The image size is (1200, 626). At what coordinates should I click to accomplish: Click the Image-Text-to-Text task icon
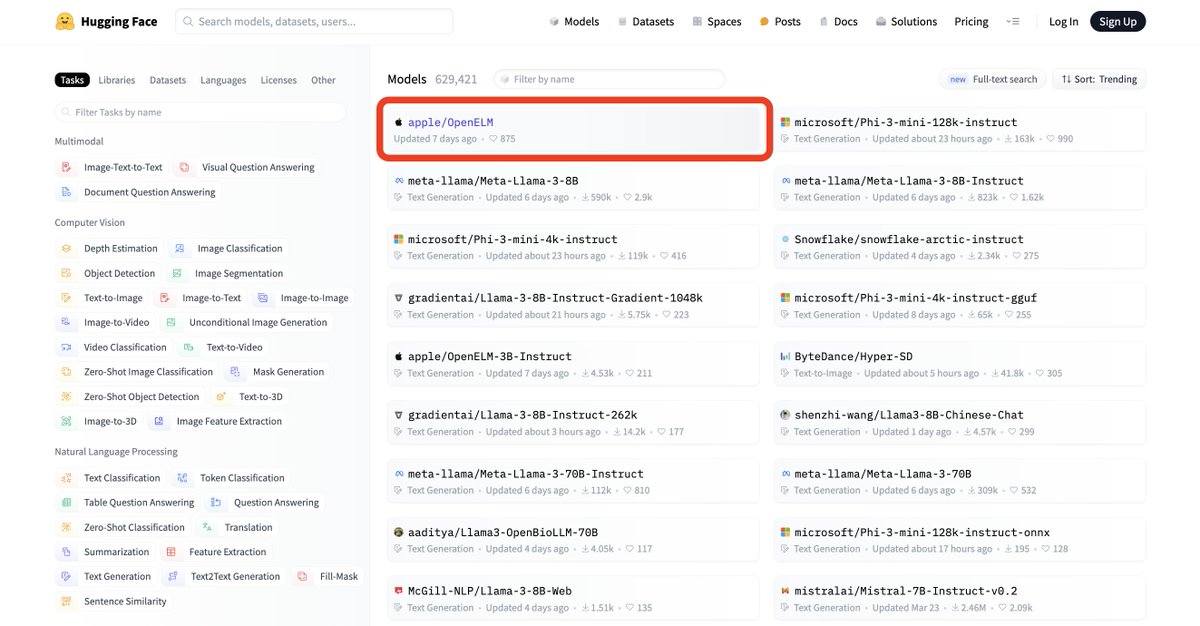point(66,168)
